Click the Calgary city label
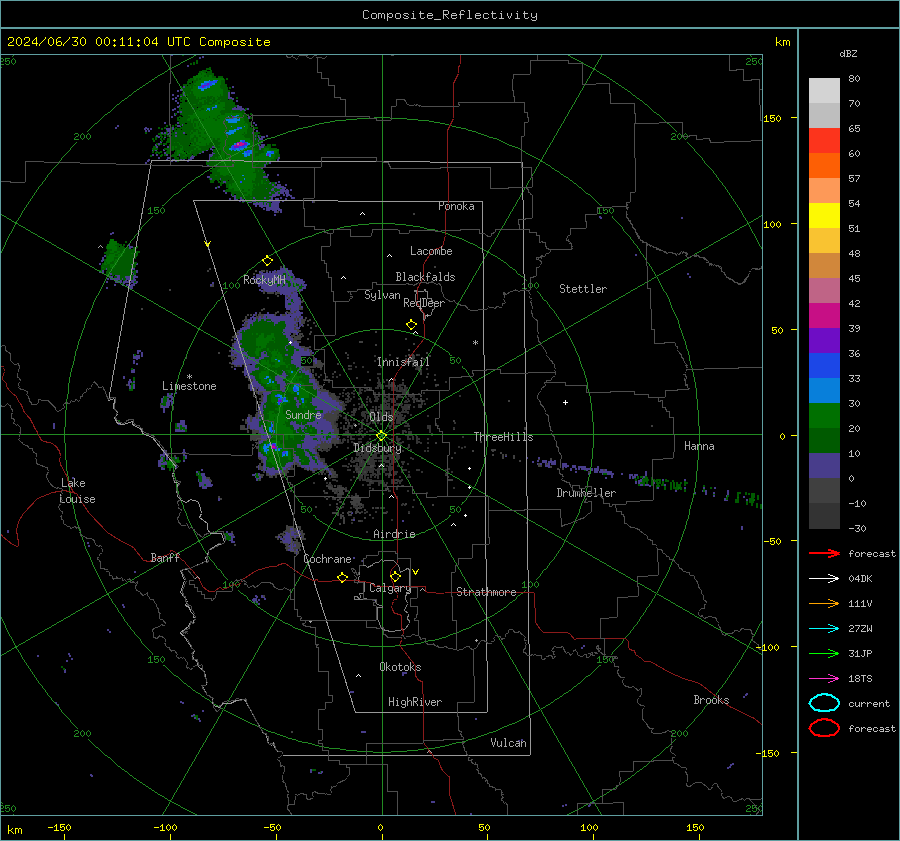The image size is (900, 841). pos(390,588)
